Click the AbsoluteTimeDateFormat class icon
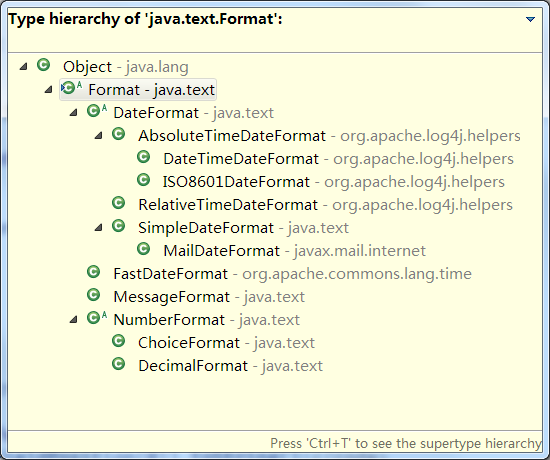This screenshot has width=550, height=460. click(x=119, y=134)
